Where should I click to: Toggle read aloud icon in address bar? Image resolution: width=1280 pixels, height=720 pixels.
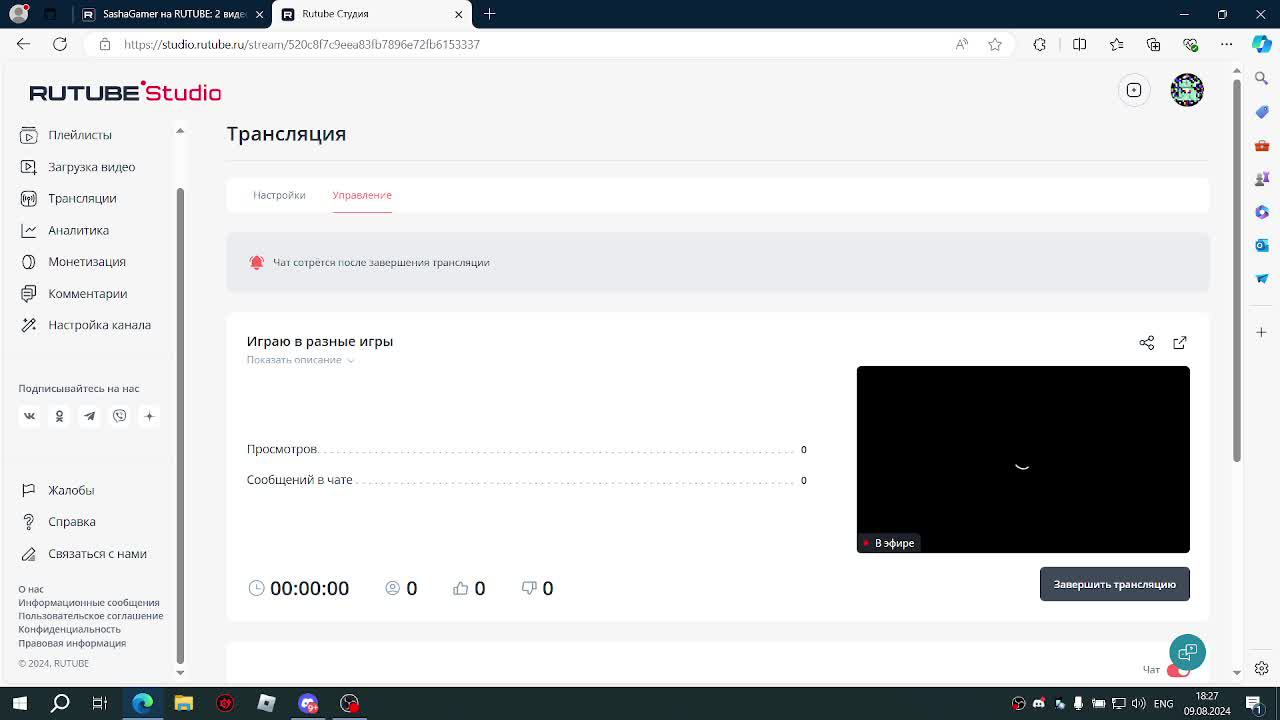coord(962,44)
